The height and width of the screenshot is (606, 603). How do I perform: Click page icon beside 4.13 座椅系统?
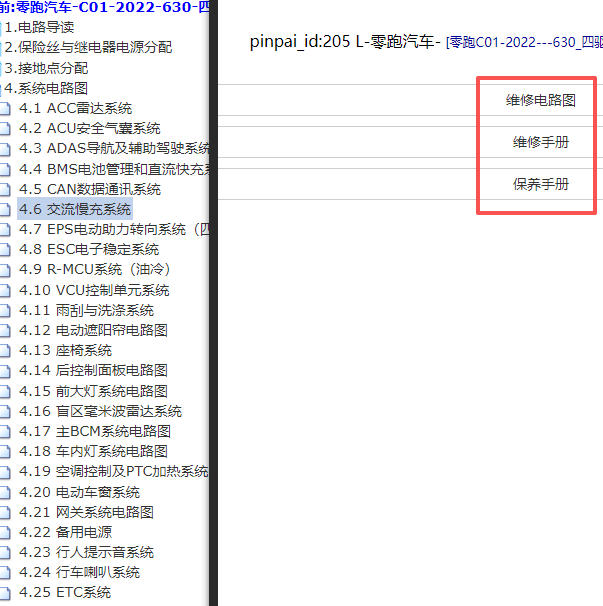point(5,351)
